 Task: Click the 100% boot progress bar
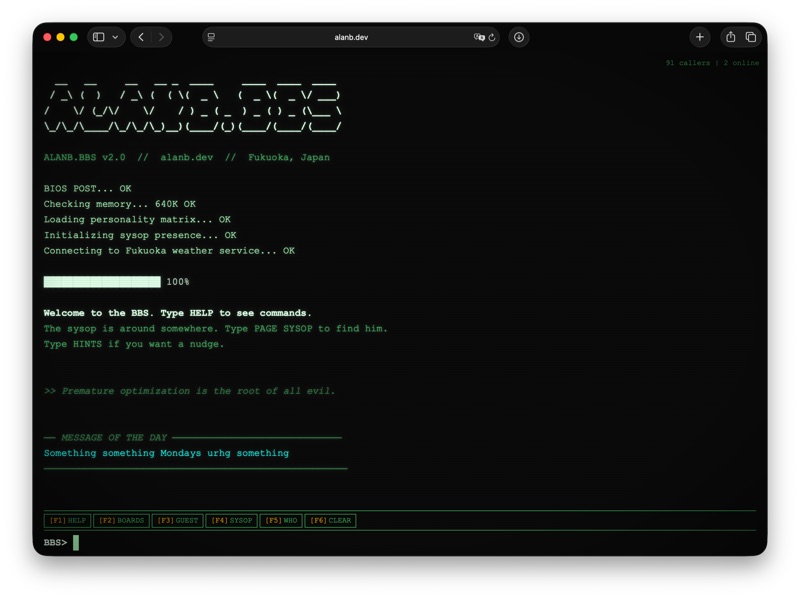pos(102,282)
